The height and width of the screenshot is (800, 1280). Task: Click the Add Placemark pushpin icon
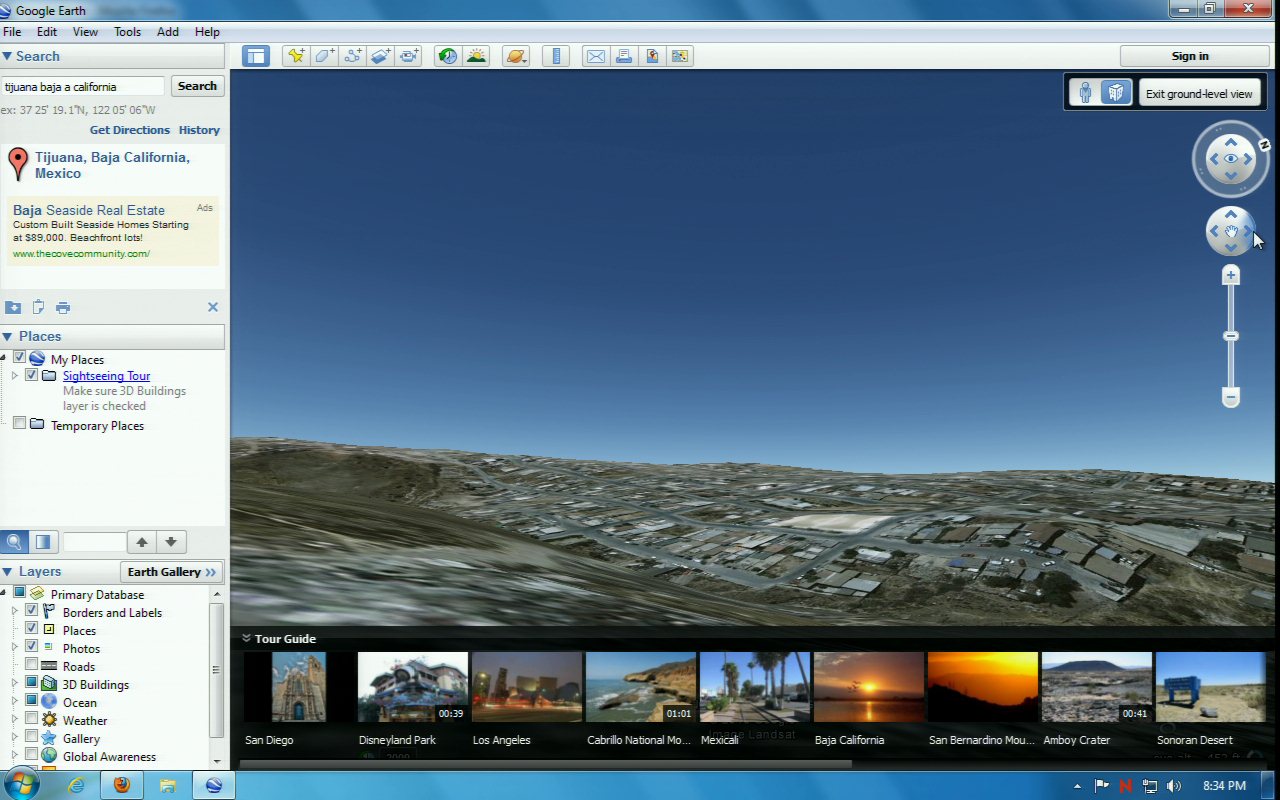click(x=296, y=56)
